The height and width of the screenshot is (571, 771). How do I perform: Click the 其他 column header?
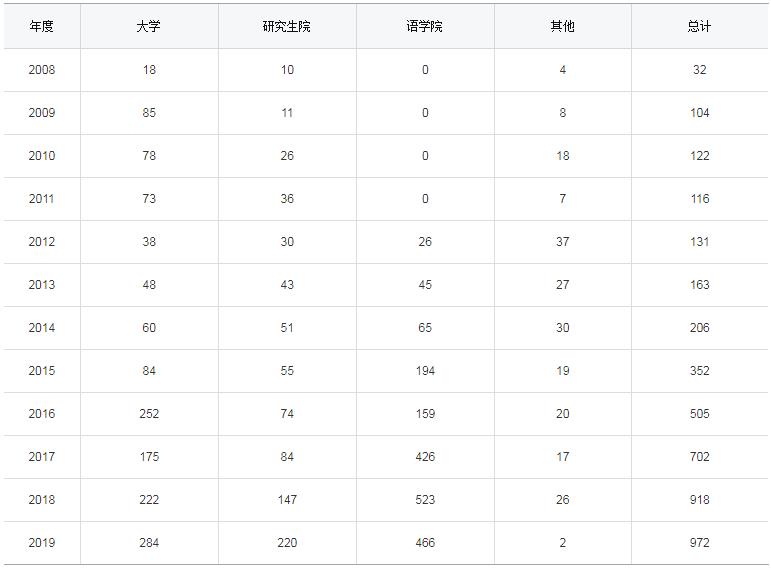point(563,26)
